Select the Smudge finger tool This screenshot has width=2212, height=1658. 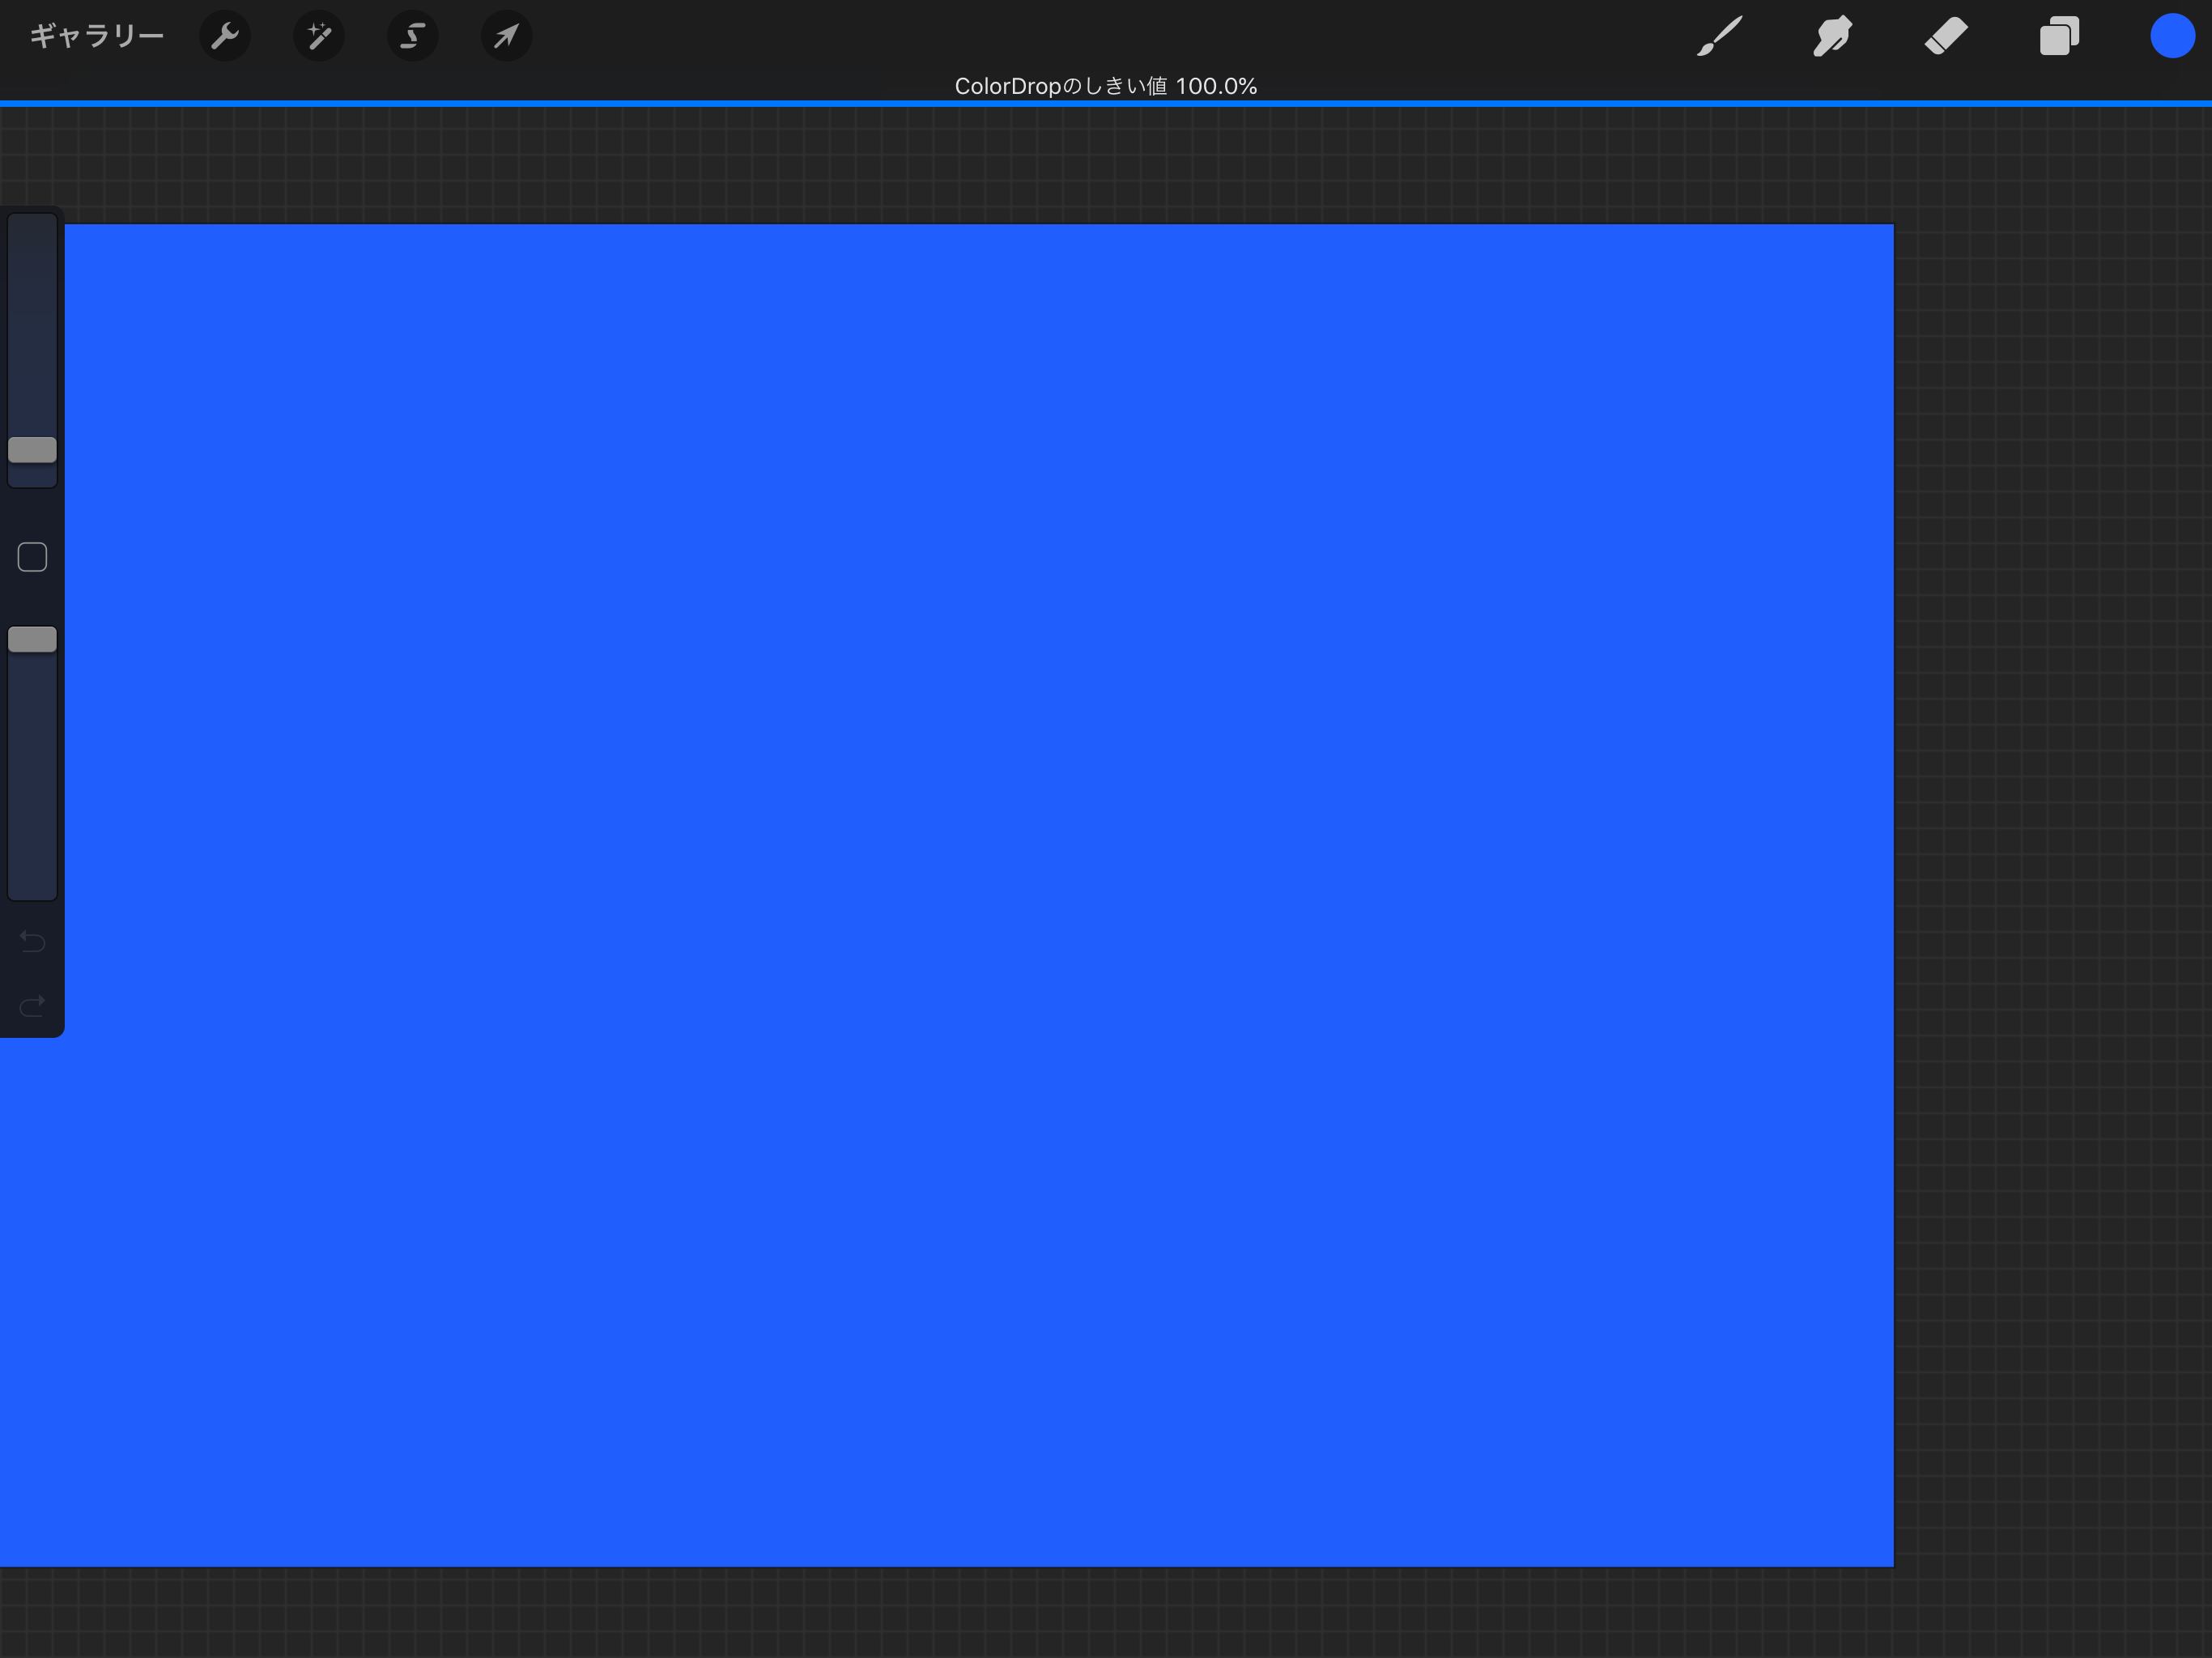pos(1832,36)
